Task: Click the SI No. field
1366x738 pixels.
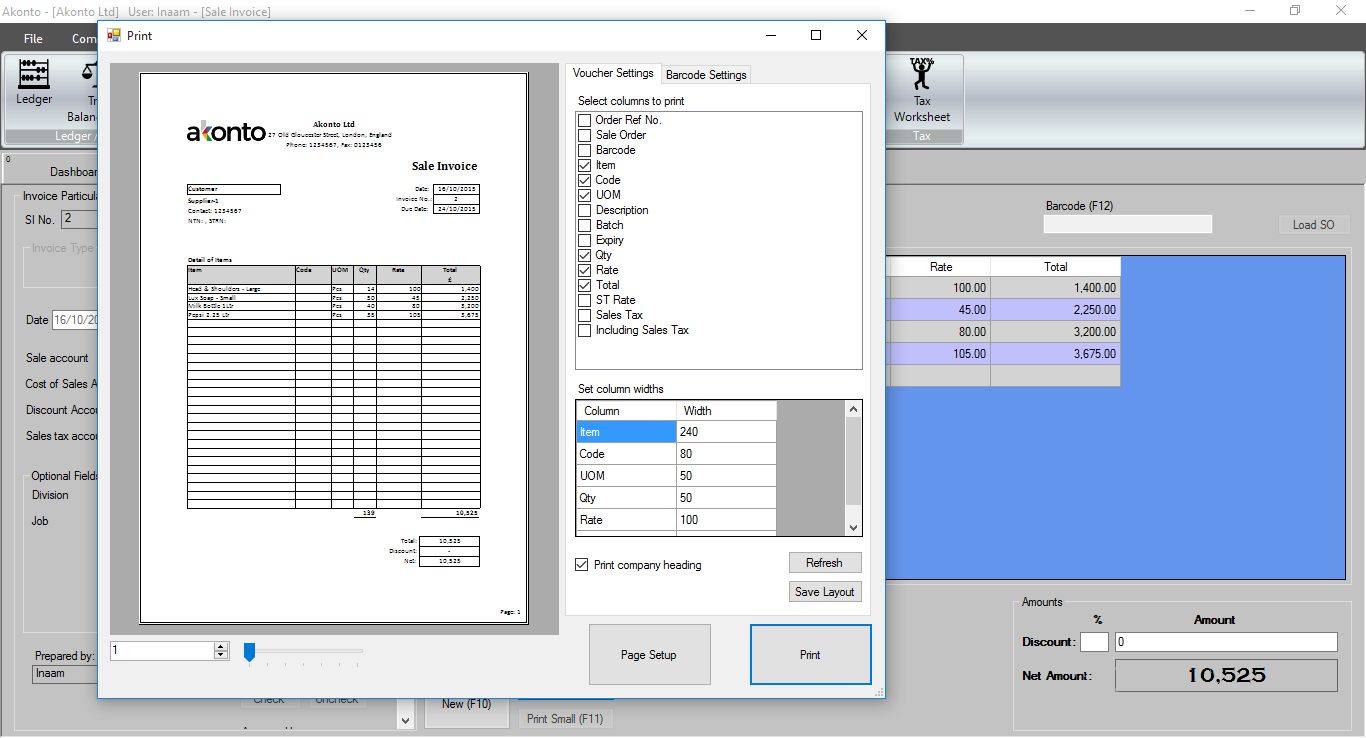Action: pyautogui.click(x=79, y=219)
